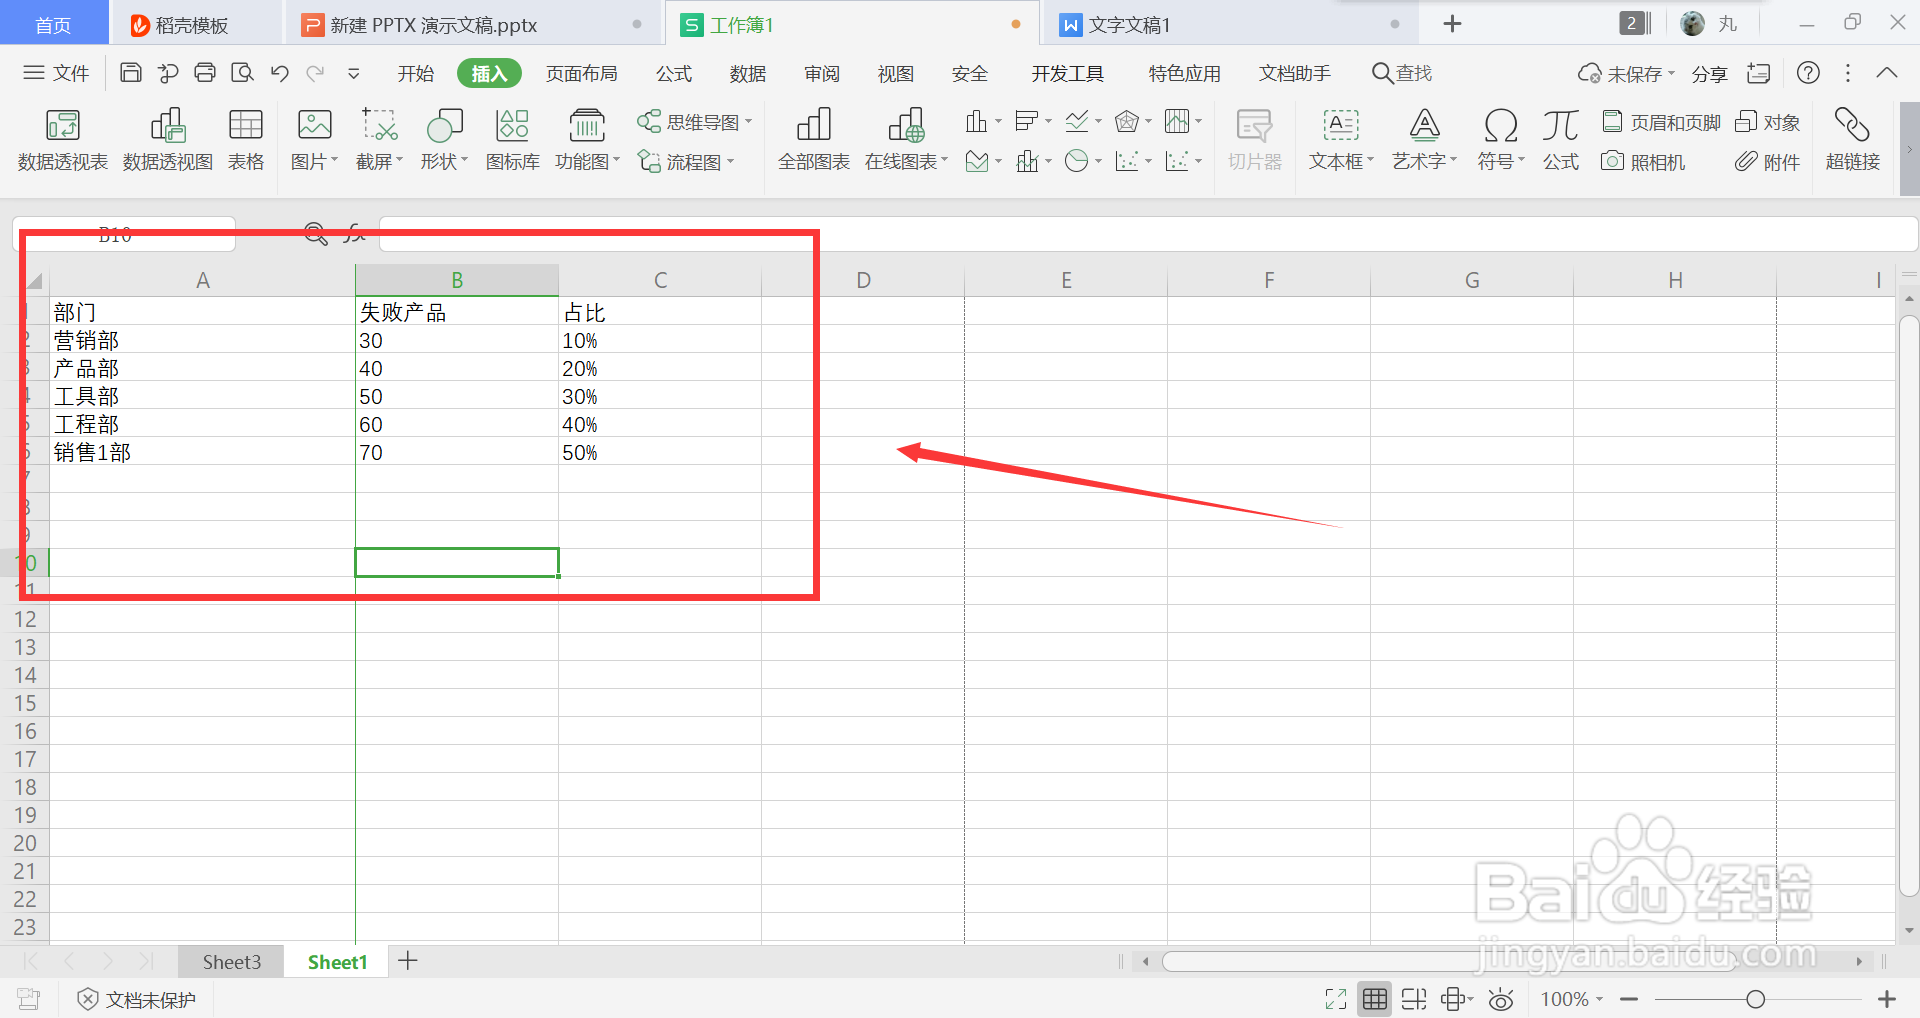This screenshot has width=1920, height=1018.
Task: Click the zoom slider handle
Action: (x=1755, y=999)
